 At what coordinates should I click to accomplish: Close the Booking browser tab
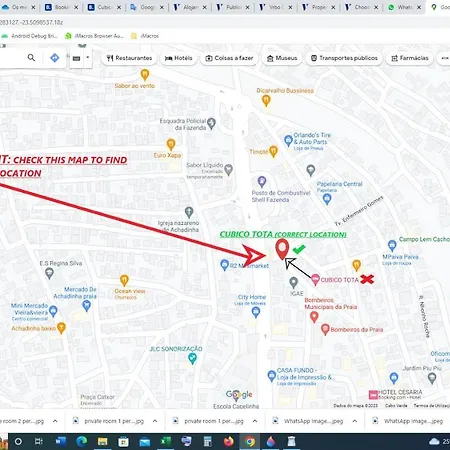coord(76,7)
